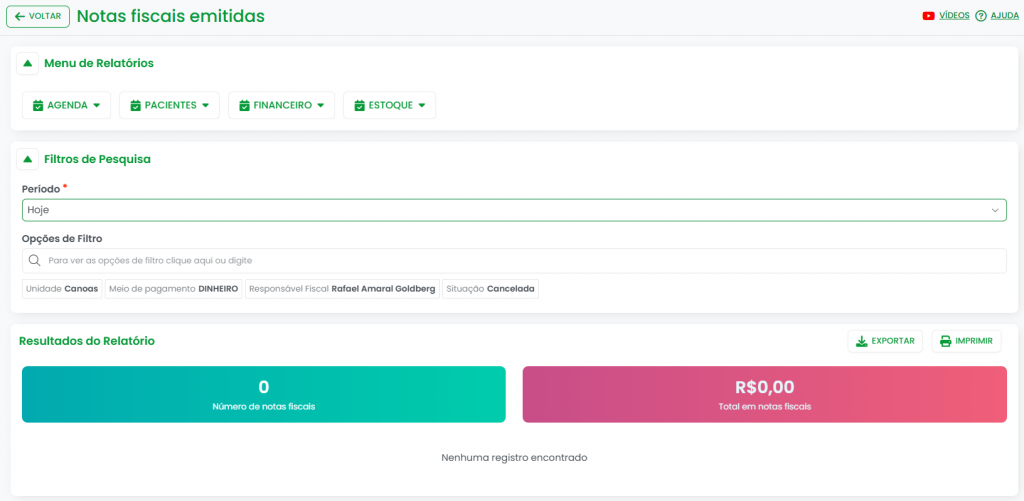This screenshot has height=501, width=1024.
Task: Click the help question mark icon
Action: click(x=981, y=16)
